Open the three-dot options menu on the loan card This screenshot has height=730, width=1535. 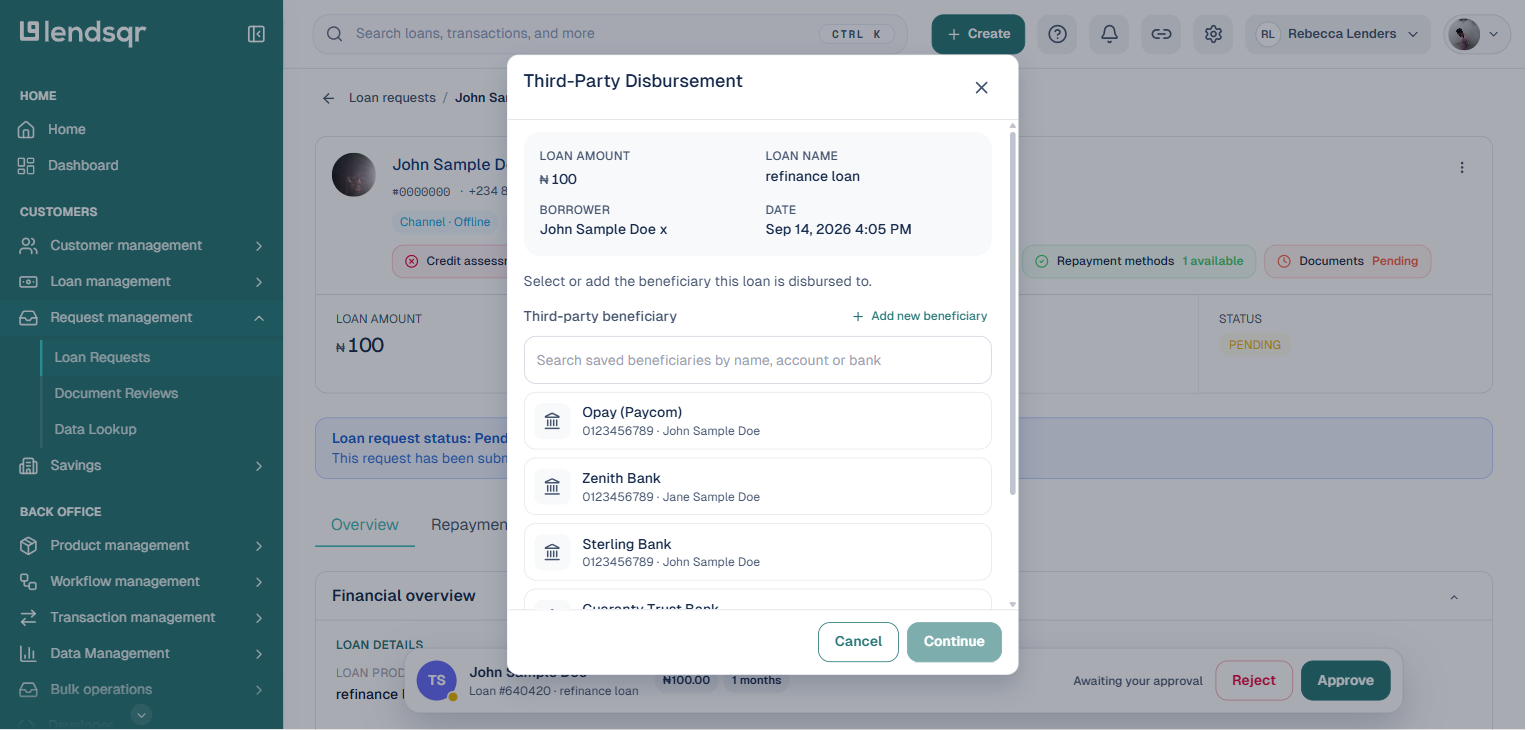(x=1462, y=168)
